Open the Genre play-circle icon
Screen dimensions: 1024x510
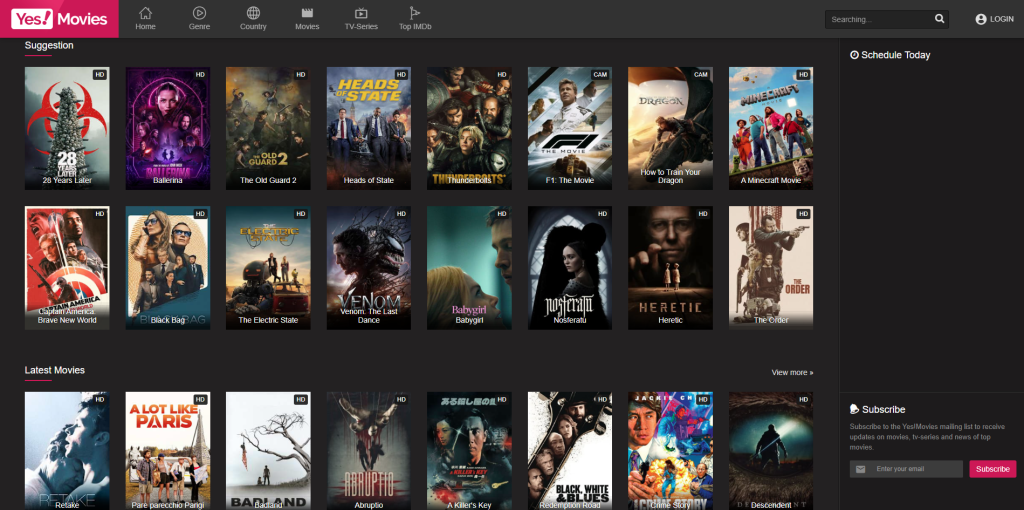[x=199, y=12]
